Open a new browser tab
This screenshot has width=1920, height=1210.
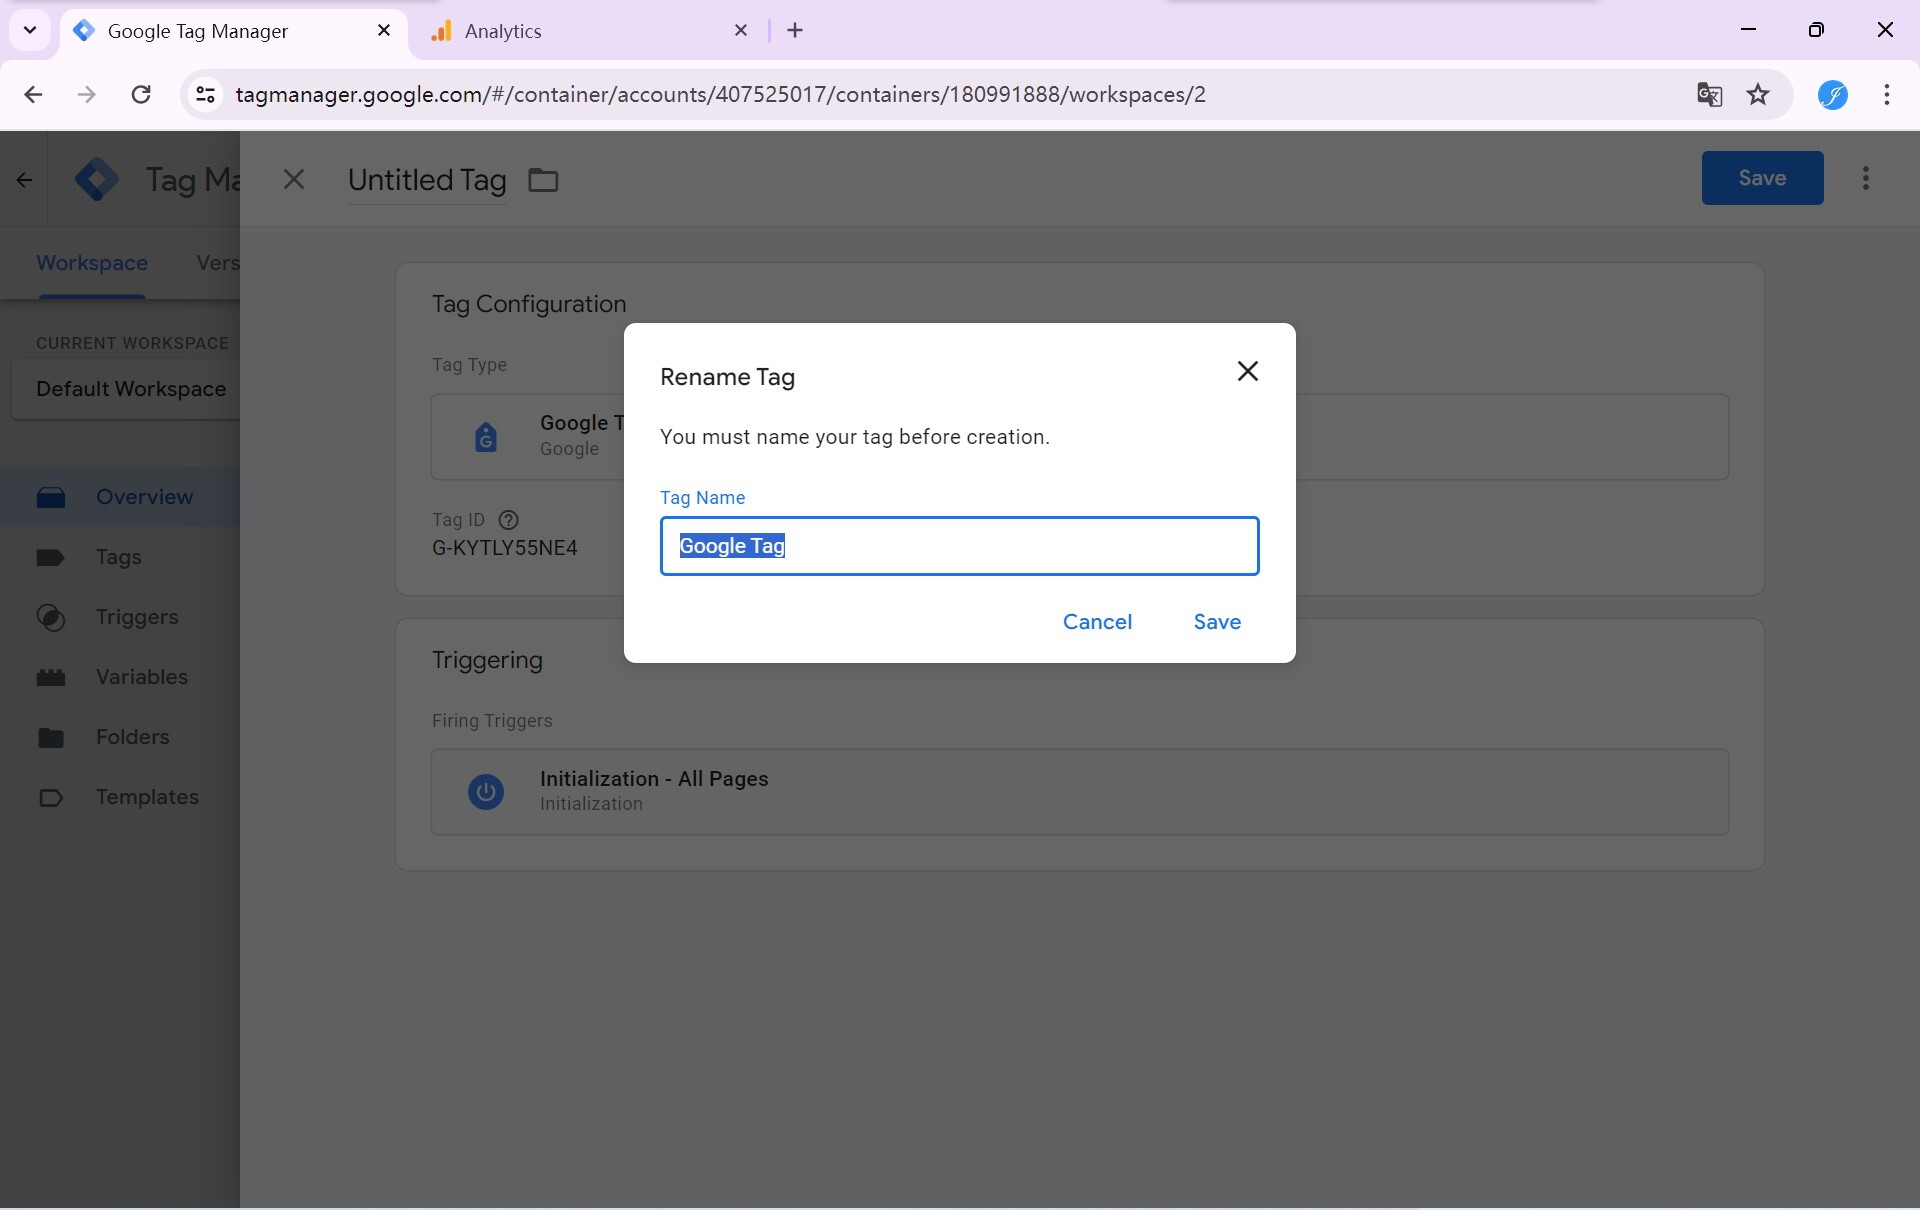[795, 31]
